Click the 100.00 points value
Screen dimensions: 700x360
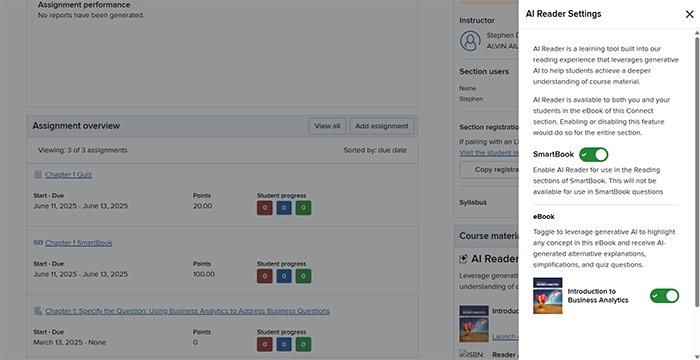pos(204,274)
